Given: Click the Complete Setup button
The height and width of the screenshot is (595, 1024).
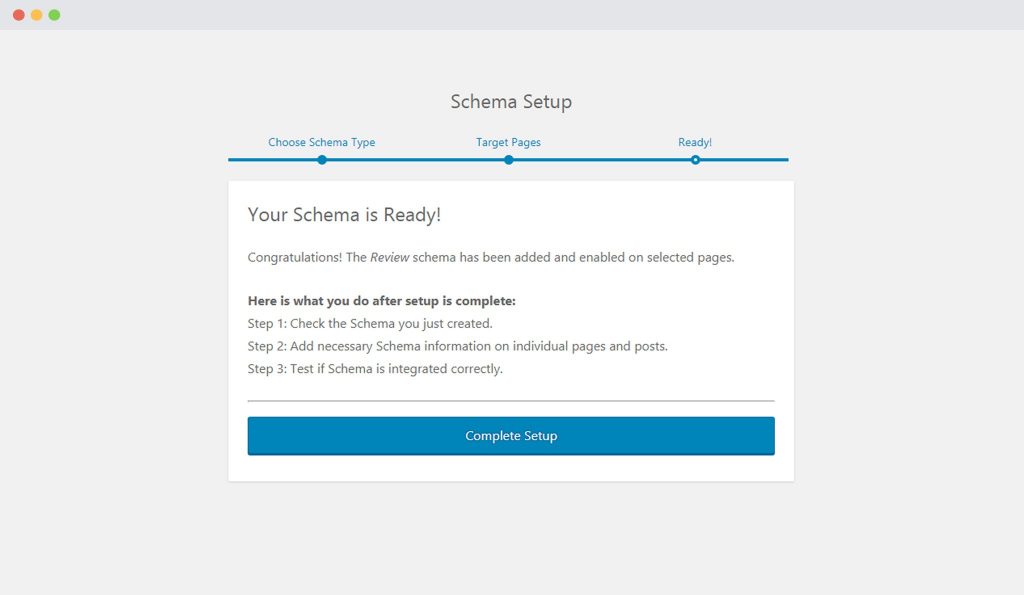Looking at the screenshot, I should pyautogui.click(x=511, y=436).
